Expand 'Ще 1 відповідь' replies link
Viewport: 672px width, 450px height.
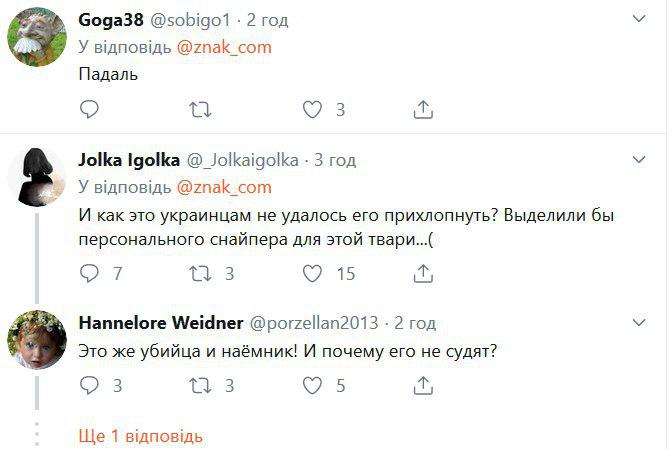click(x=140, y=436)
